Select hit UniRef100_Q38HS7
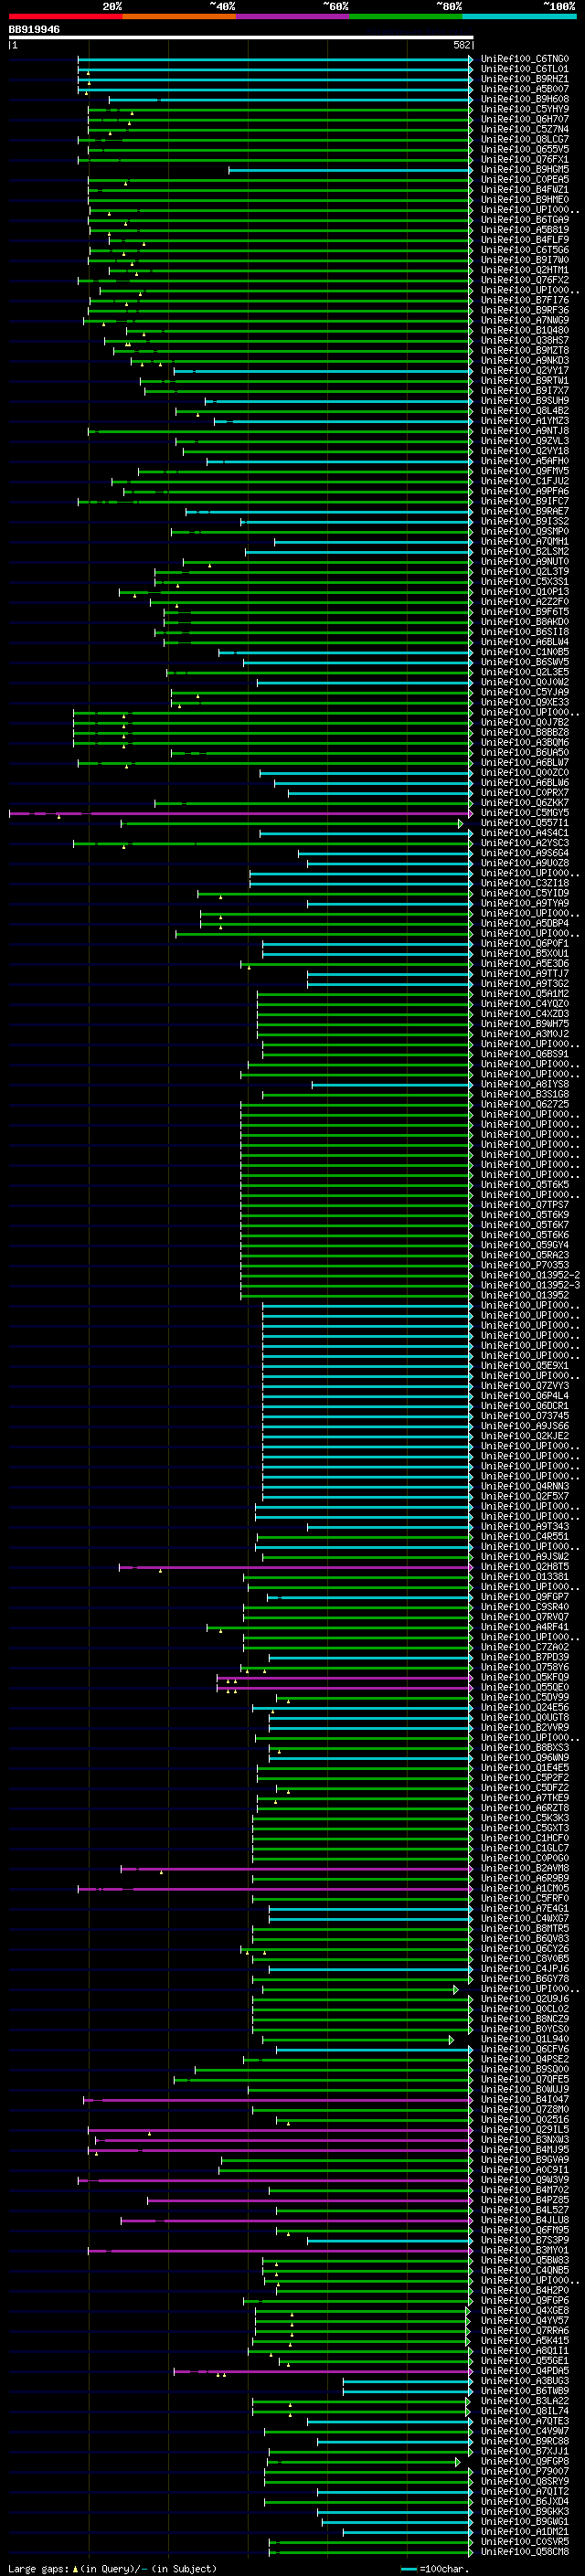Screen dimensions: 585x2576 point(524,340)
